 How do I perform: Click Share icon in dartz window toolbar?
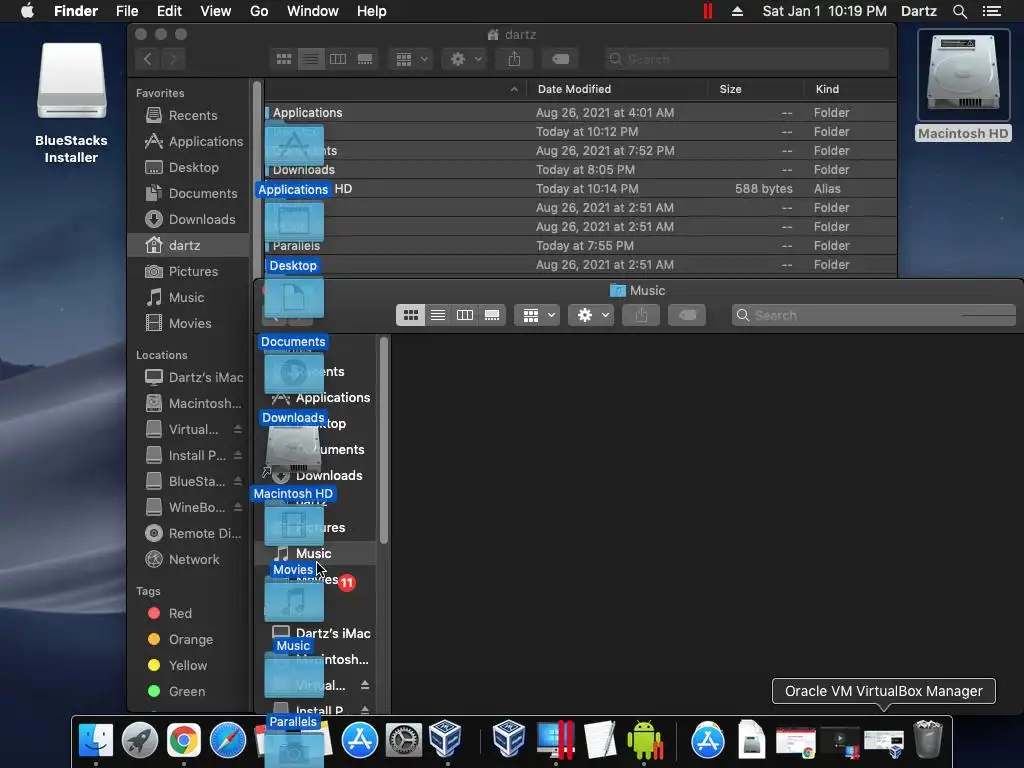[515, 59]
